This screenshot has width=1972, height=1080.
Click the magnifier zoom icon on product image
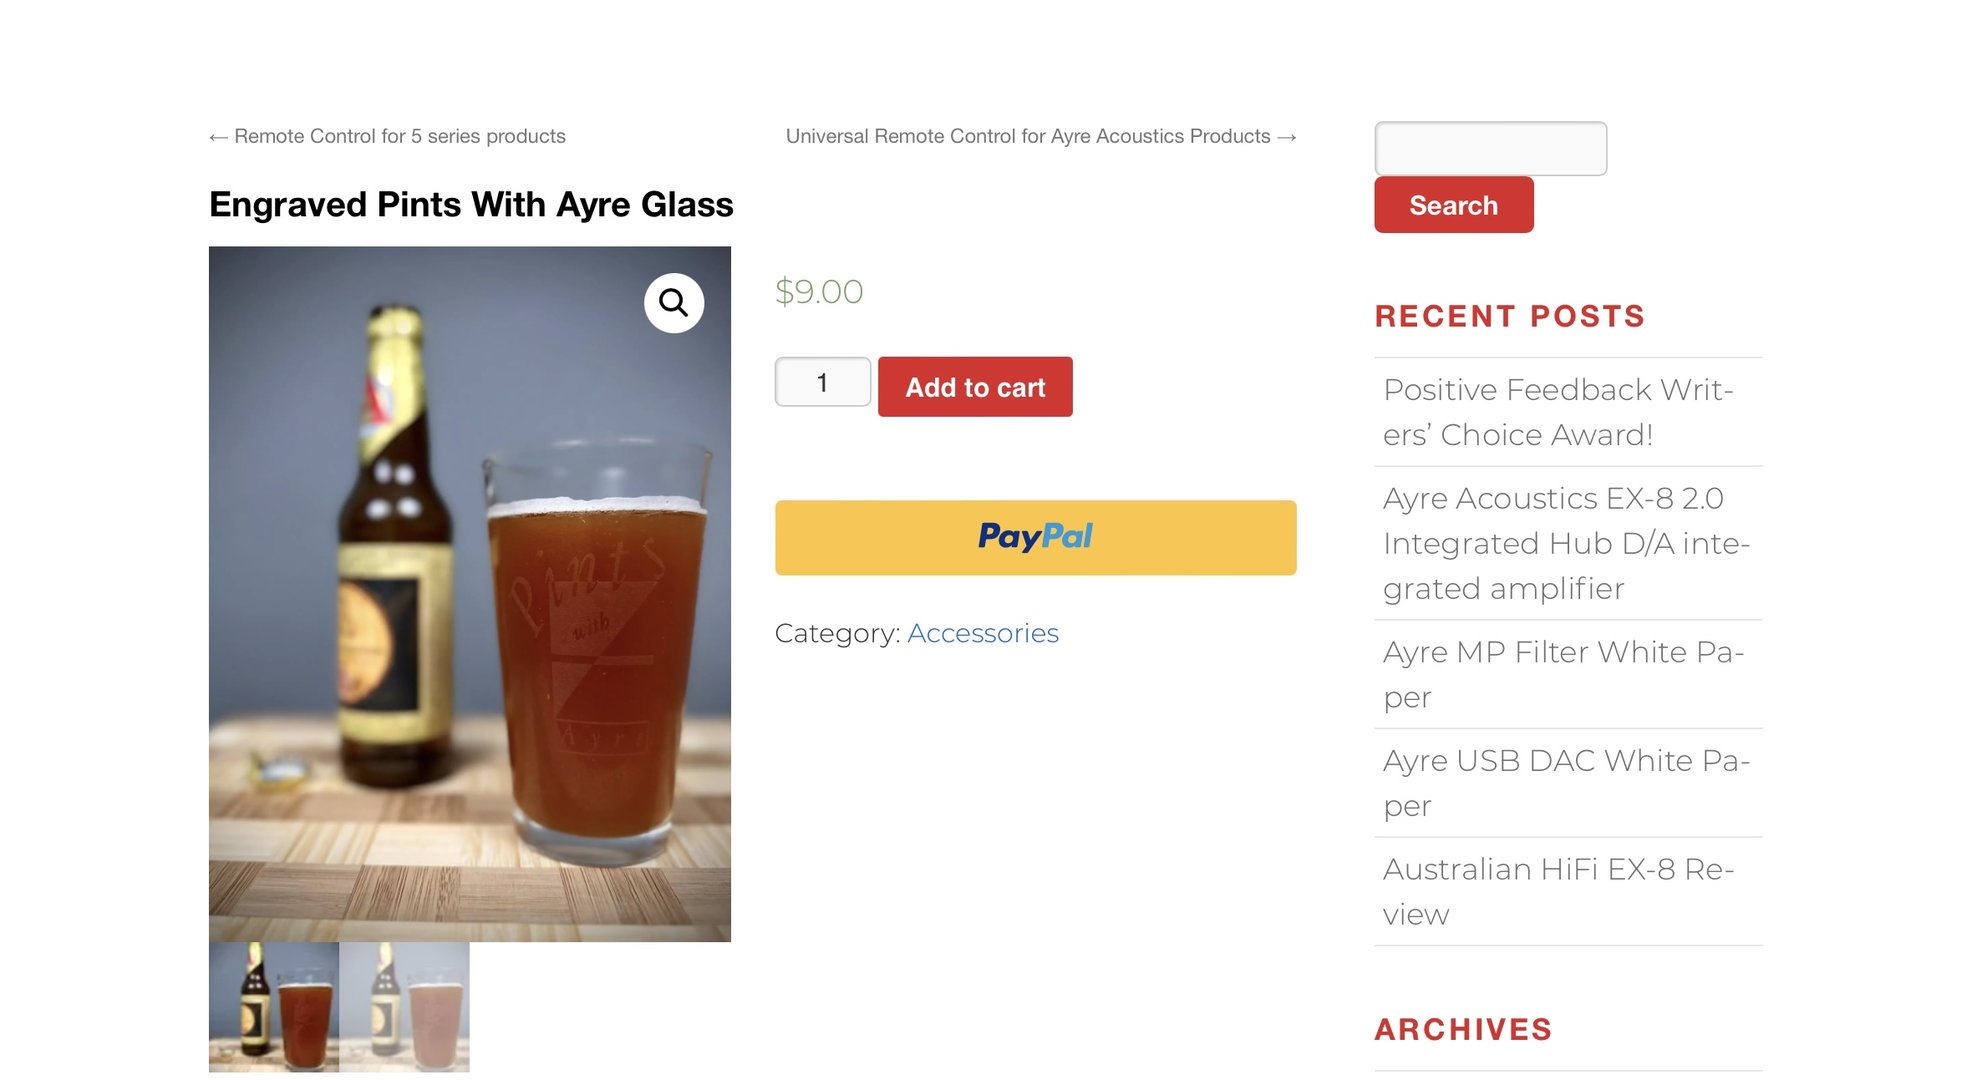click(x=673, y=303)
